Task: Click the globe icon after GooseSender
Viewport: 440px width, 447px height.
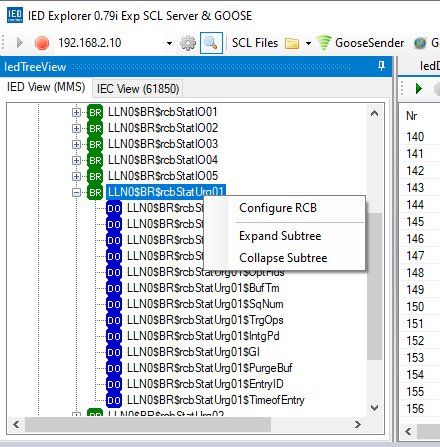Action: pyautogui.click(x=420, y=43)
